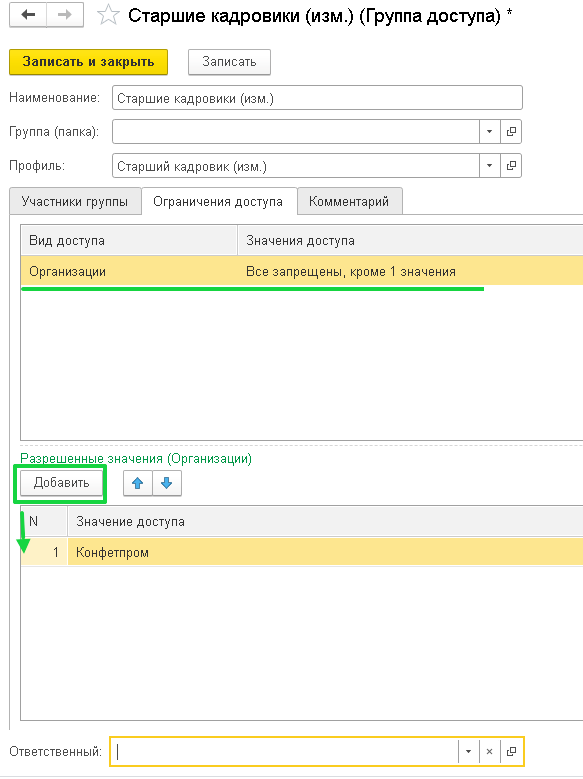The height and width of the screenshot is (779, 583).
Task: Move selected access value down with blue arrow
Action: tap(167, 483)
